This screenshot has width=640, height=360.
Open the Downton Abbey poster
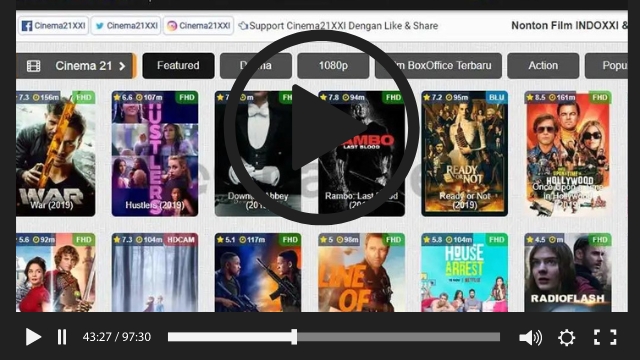pos(258,153)
